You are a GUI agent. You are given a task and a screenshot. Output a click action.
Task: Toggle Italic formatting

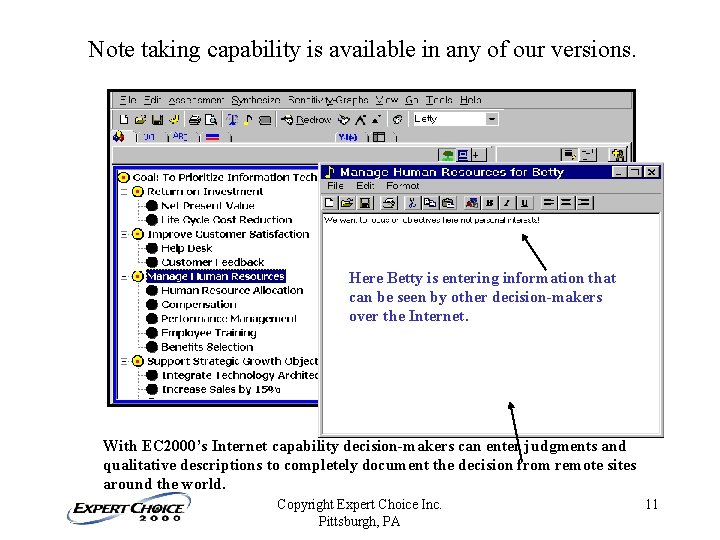point(507,202)
